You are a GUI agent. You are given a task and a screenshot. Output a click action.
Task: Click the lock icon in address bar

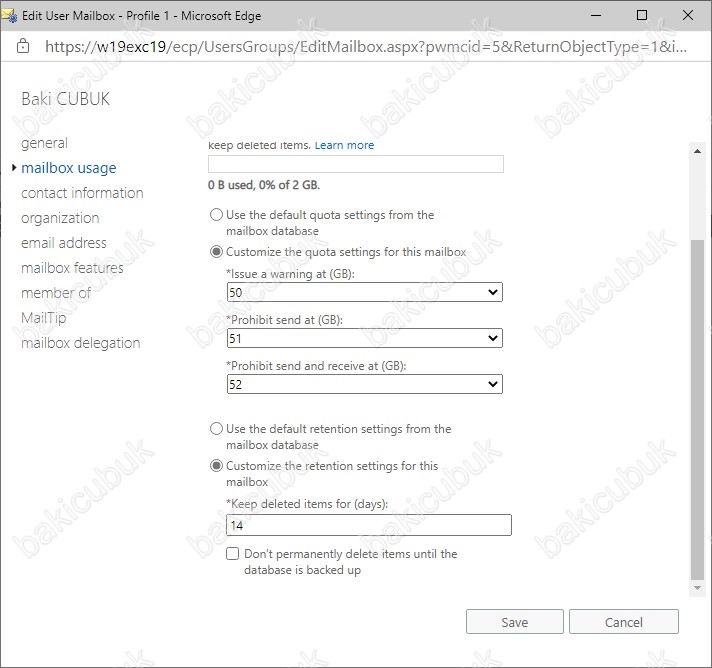(x=23, y=46)
